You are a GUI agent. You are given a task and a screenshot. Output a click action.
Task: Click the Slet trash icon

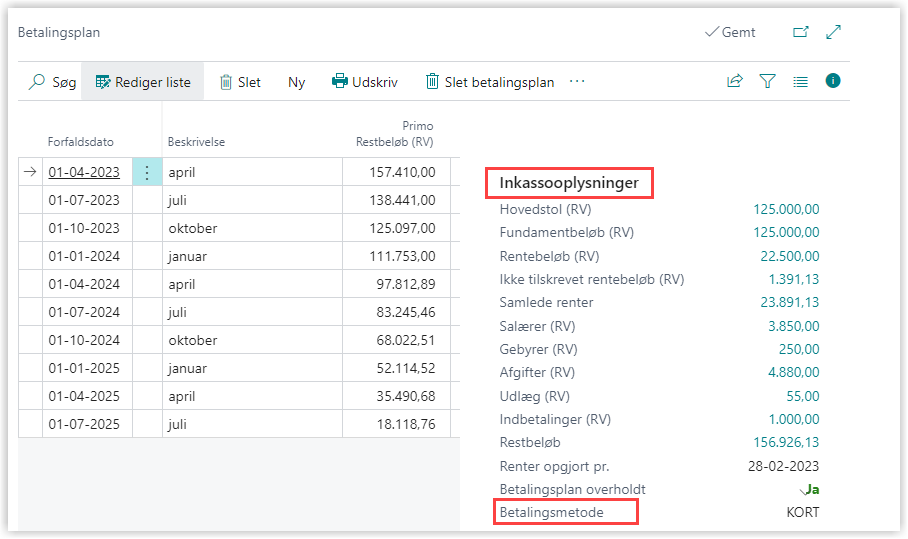point(226,82)
